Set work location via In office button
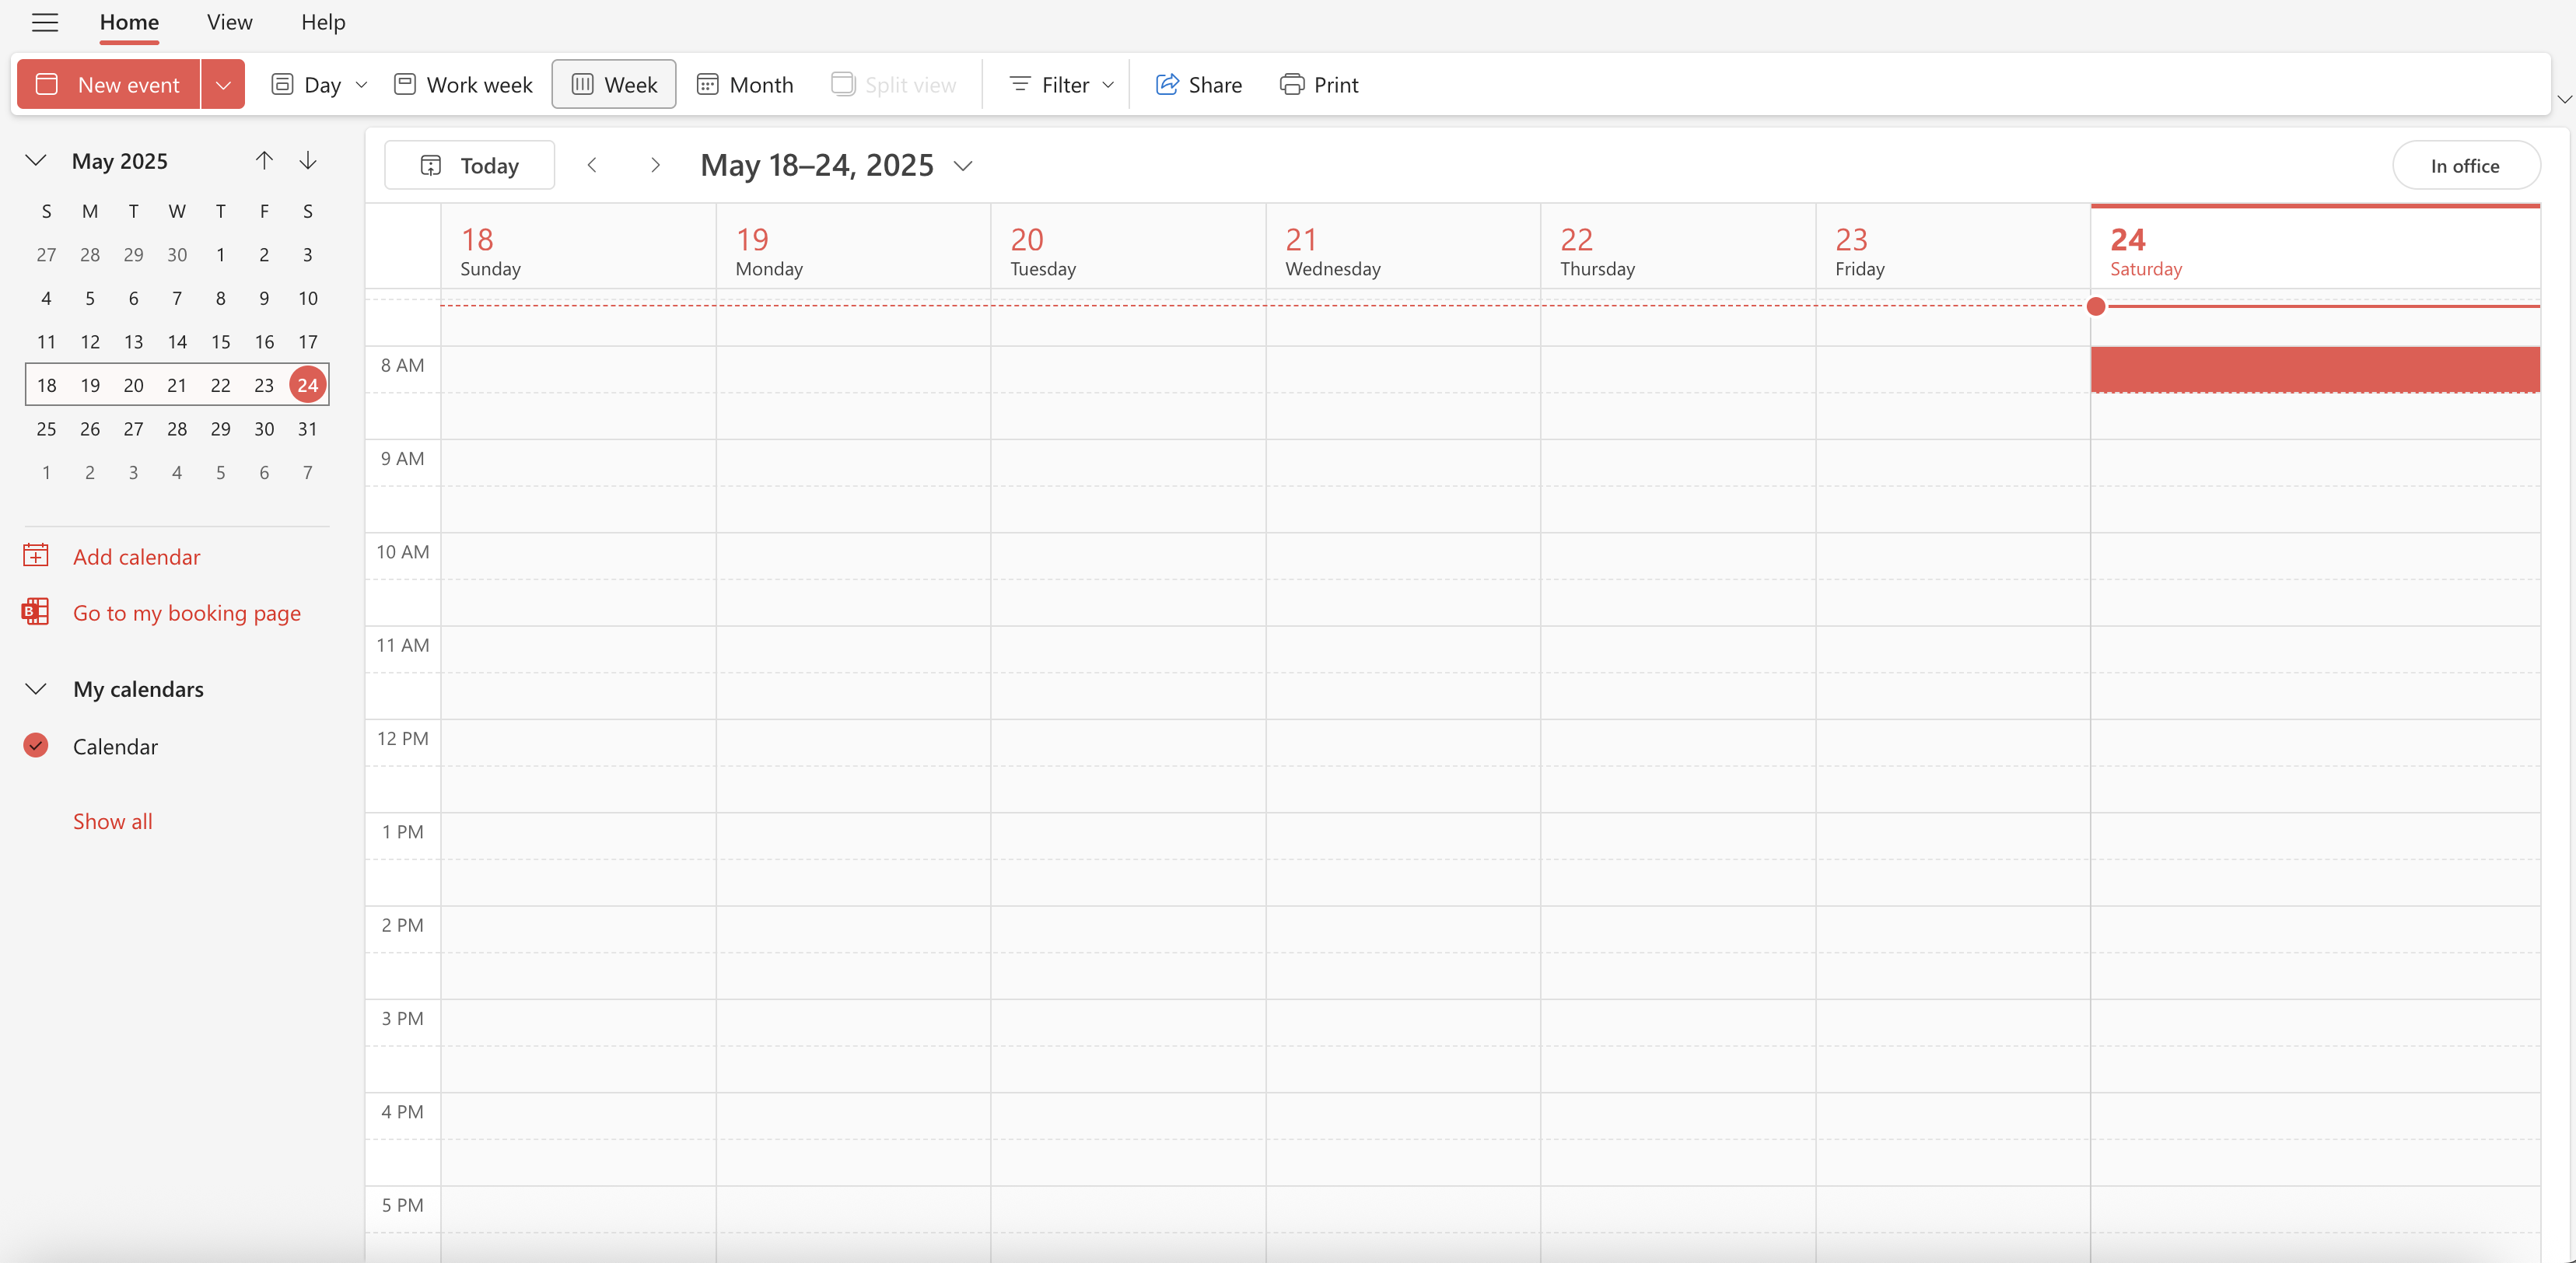Viewport: 2576px width, 1263px height. coord(2465,165)
